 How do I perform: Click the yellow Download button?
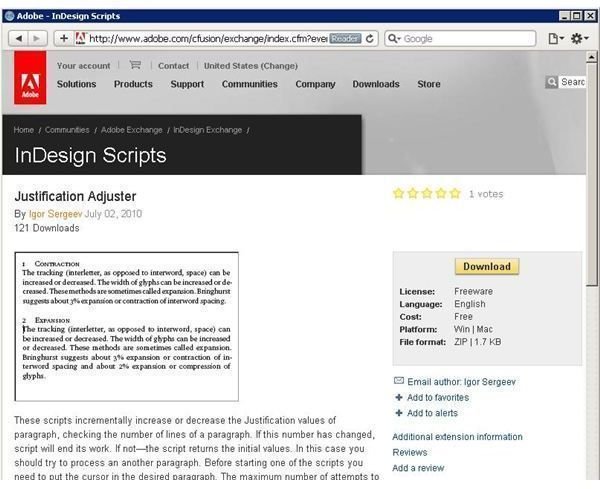tap(487, 266)
